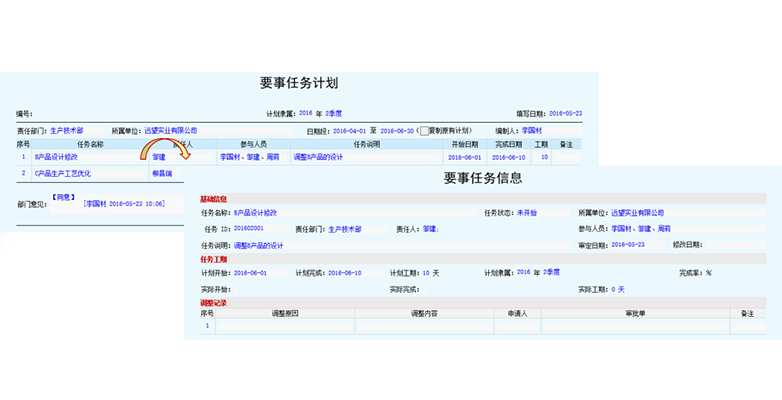Viewport: 782px width, 400px height.
Task: Select the 责任人 邹建 in task info
Action: [431, 229]
